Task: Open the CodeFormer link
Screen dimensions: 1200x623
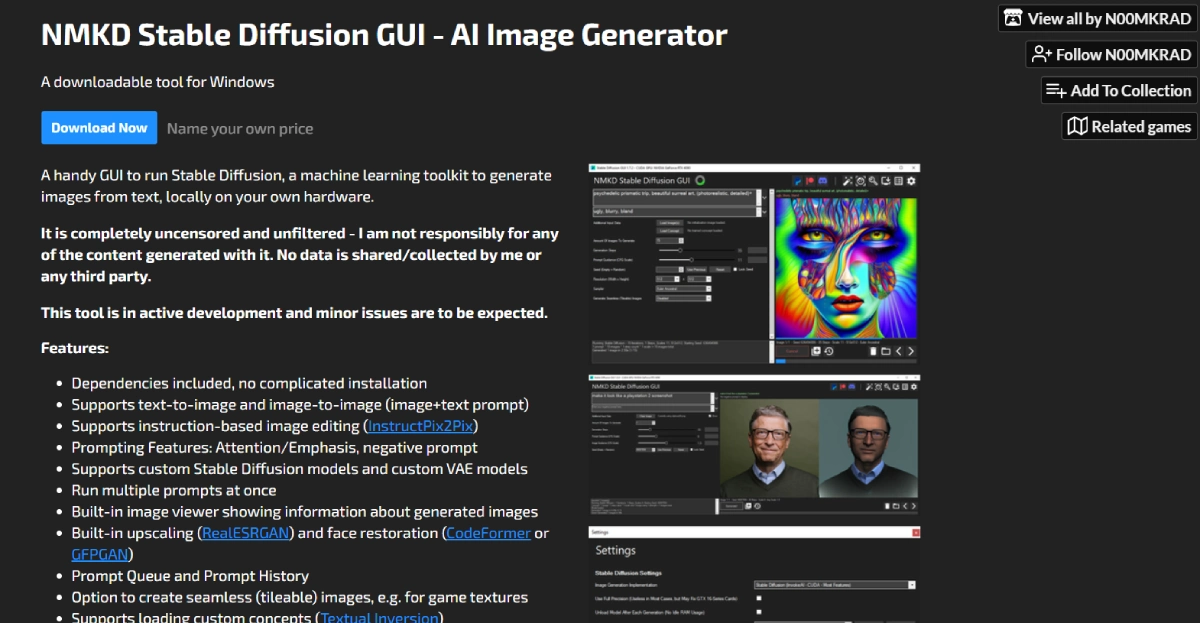Action: click(488, 533)
